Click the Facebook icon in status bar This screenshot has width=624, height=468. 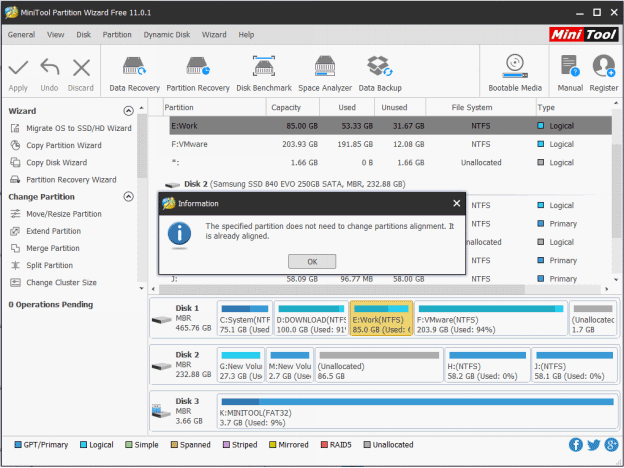tap(576, 444)
